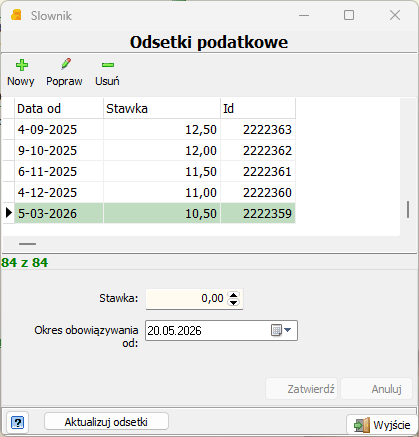Open the date picker calendar dropdown
Viewport: 419px width, 437px height.
[x=281, y=330]
